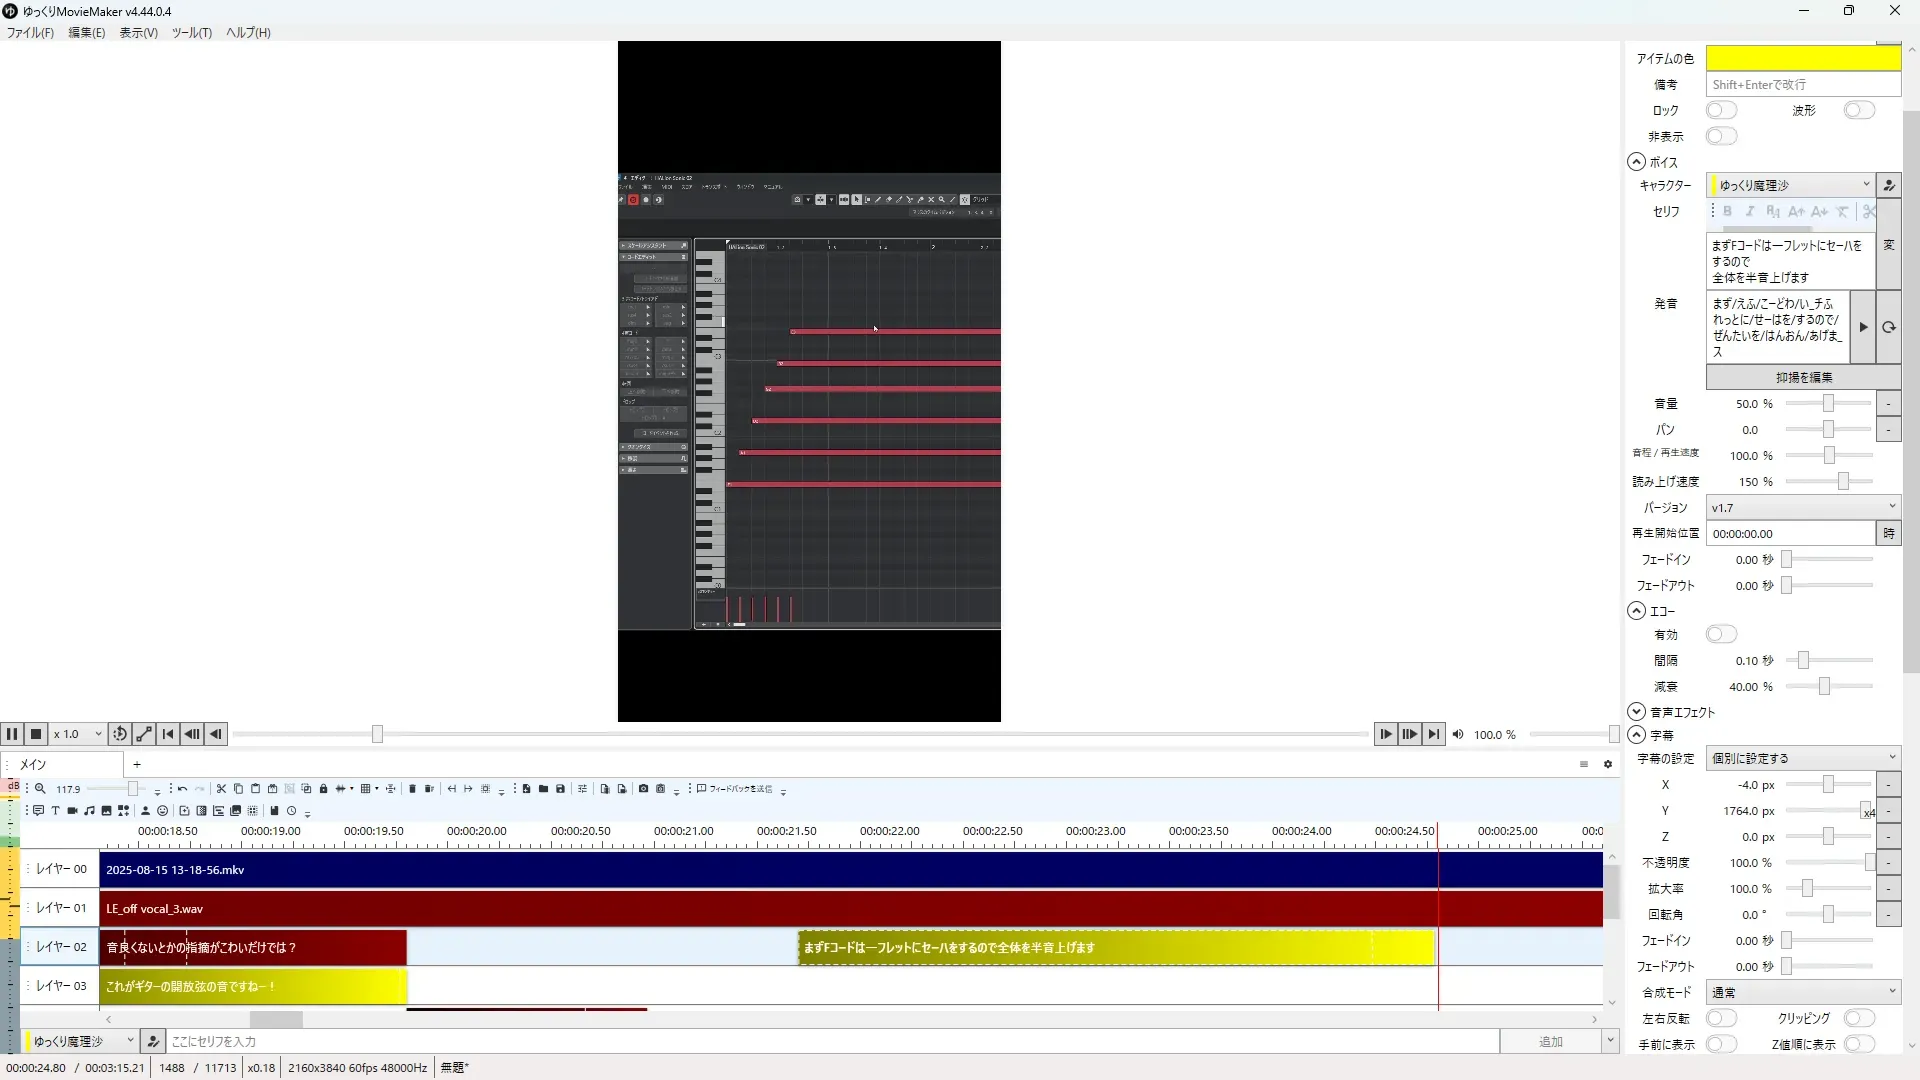
Task: Click the yellow アイテムの色 swatch
Action: click(1802, 58)
